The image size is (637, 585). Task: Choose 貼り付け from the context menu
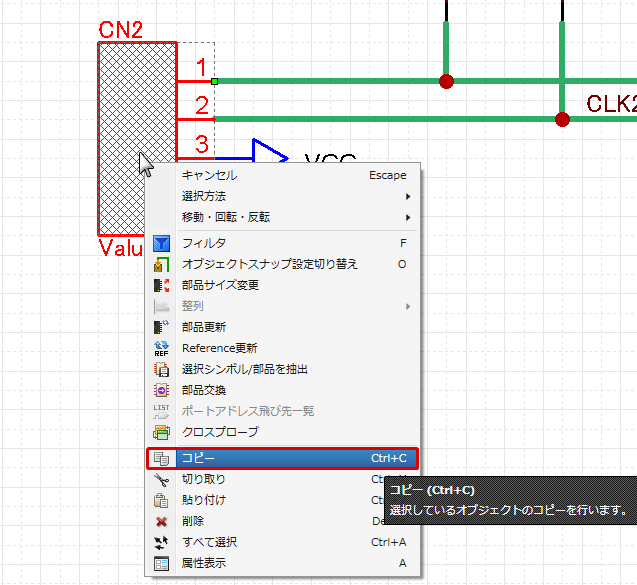point(282,500)
